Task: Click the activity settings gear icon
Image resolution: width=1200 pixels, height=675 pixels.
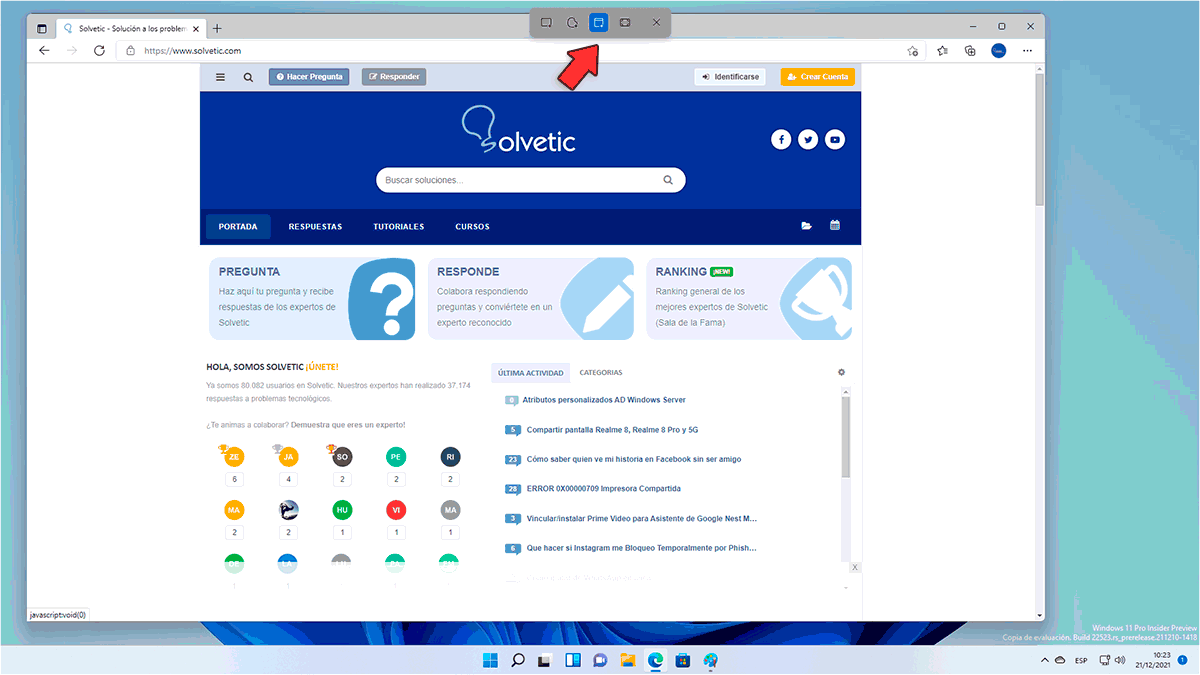Action: (841, 373)
